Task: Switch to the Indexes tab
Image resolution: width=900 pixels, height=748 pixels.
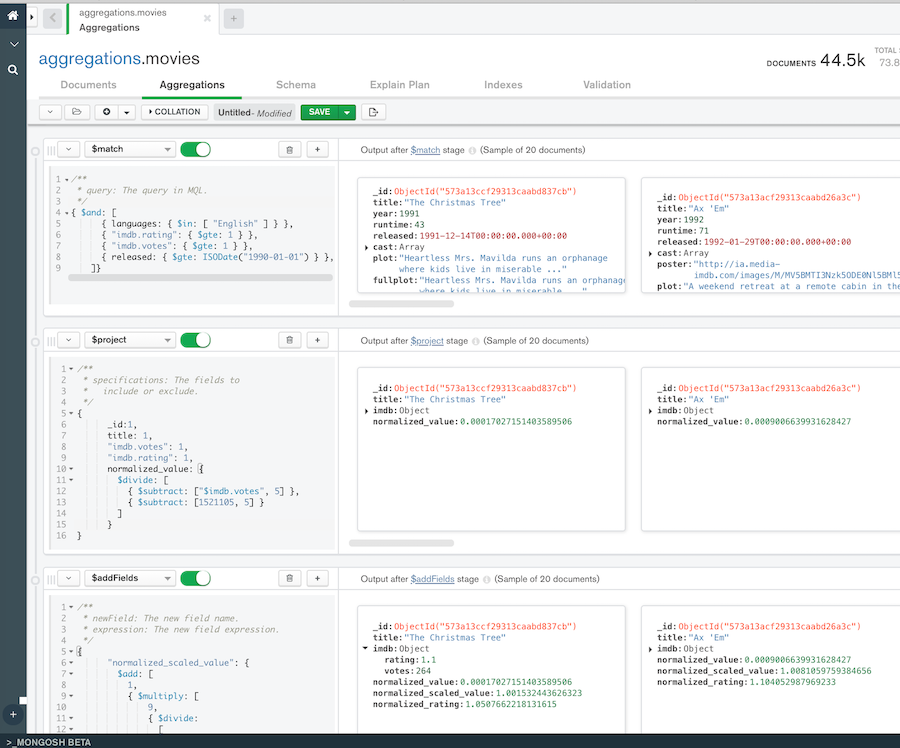Action: coord(503,85)
